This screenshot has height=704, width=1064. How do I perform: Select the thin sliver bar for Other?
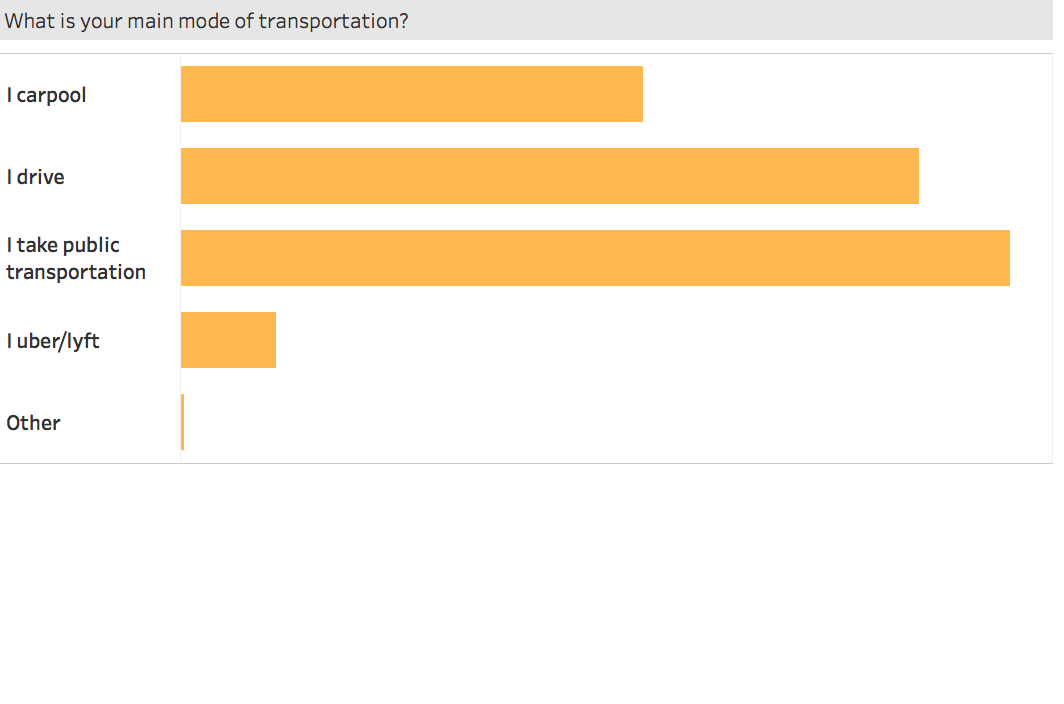(183, 422)
